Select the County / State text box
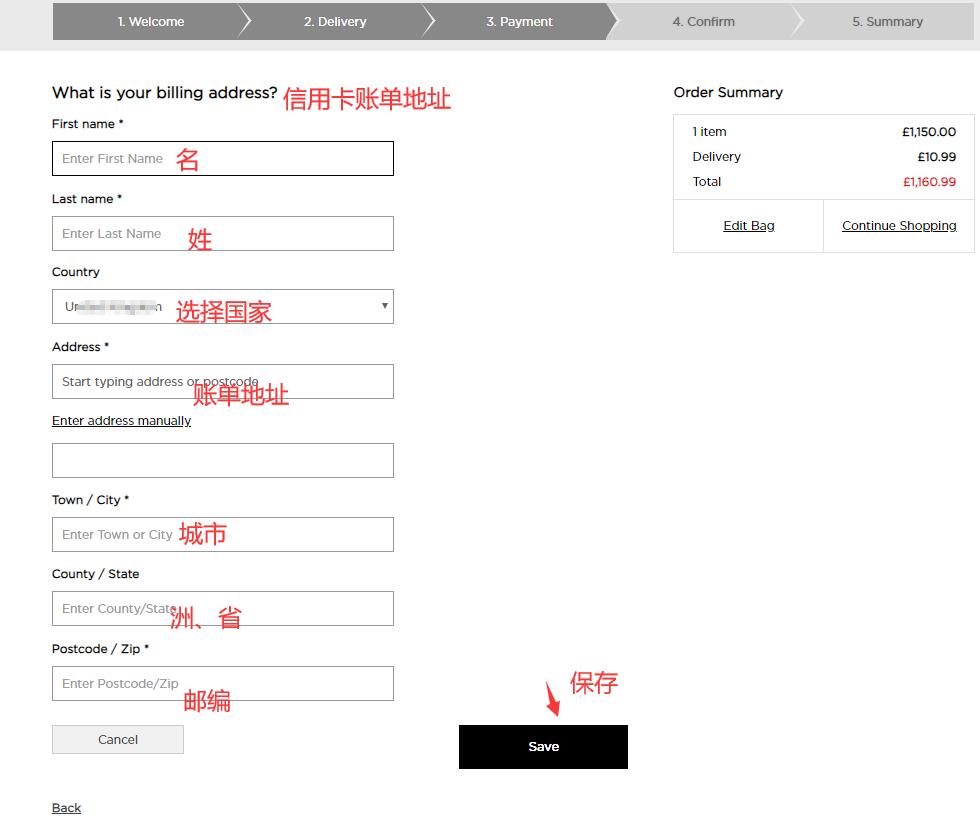The width and height of the screenshot is (980, 826). point(222,609)
